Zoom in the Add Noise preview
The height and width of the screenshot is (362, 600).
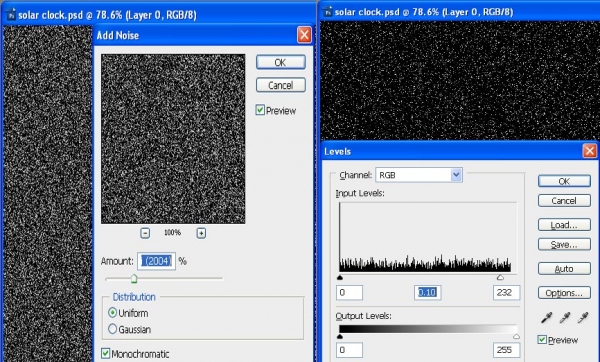(x=201, y=233)
